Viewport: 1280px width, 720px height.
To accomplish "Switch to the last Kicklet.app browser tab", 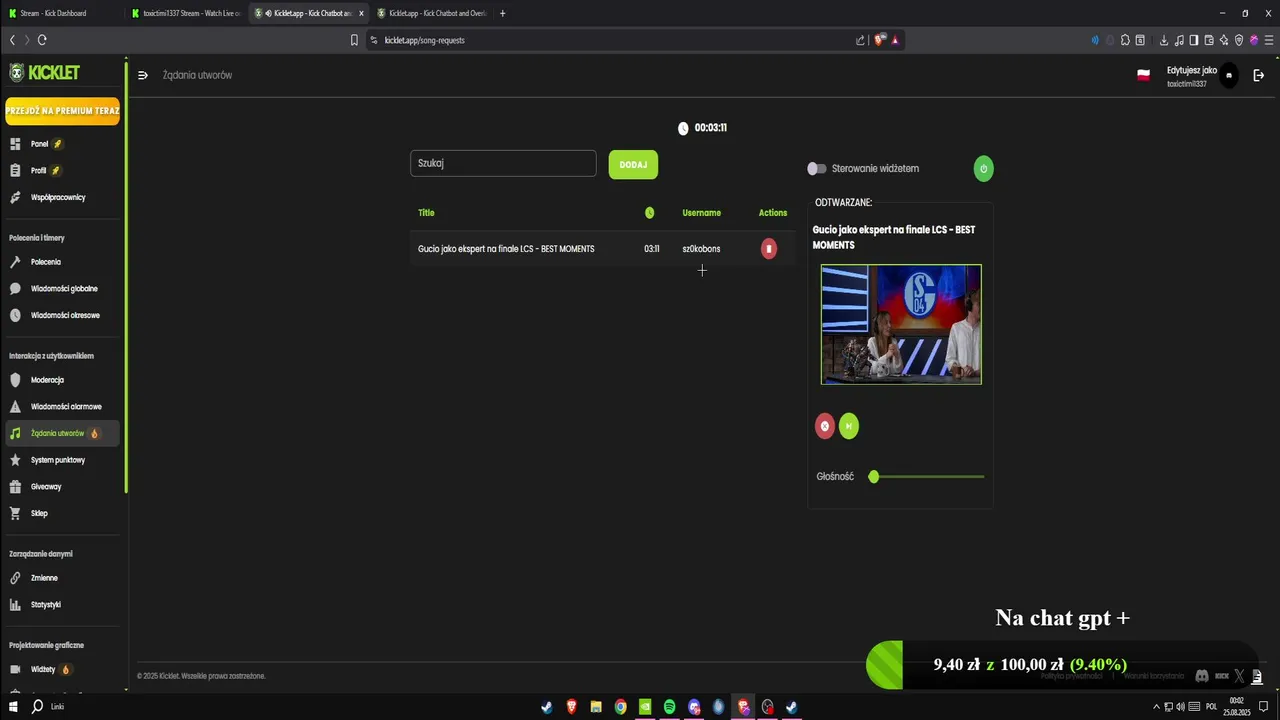I will (x=431, y=13).
